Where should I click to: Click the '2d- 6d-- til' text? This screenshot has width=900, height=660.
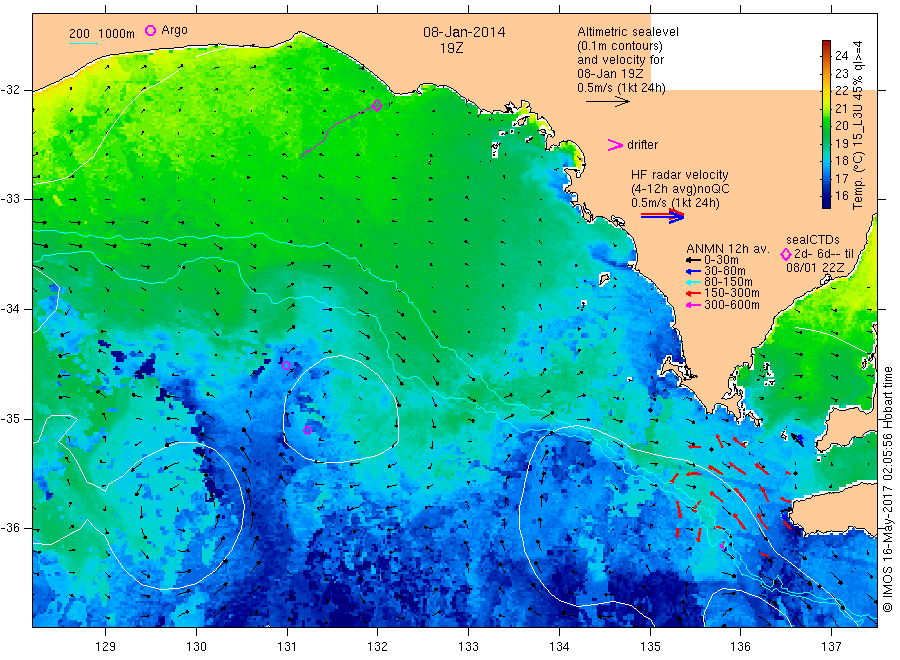tap(824, 254)
